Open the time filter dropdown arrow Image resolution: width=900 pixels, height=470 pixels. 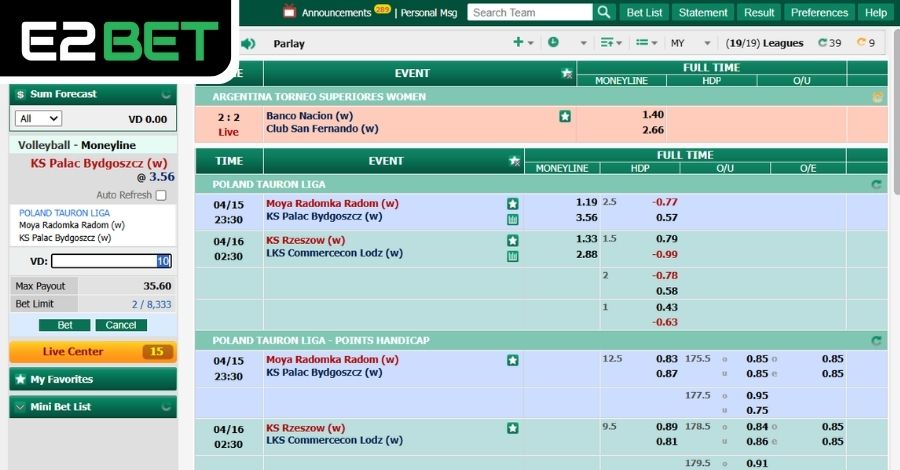pos(583,43)
